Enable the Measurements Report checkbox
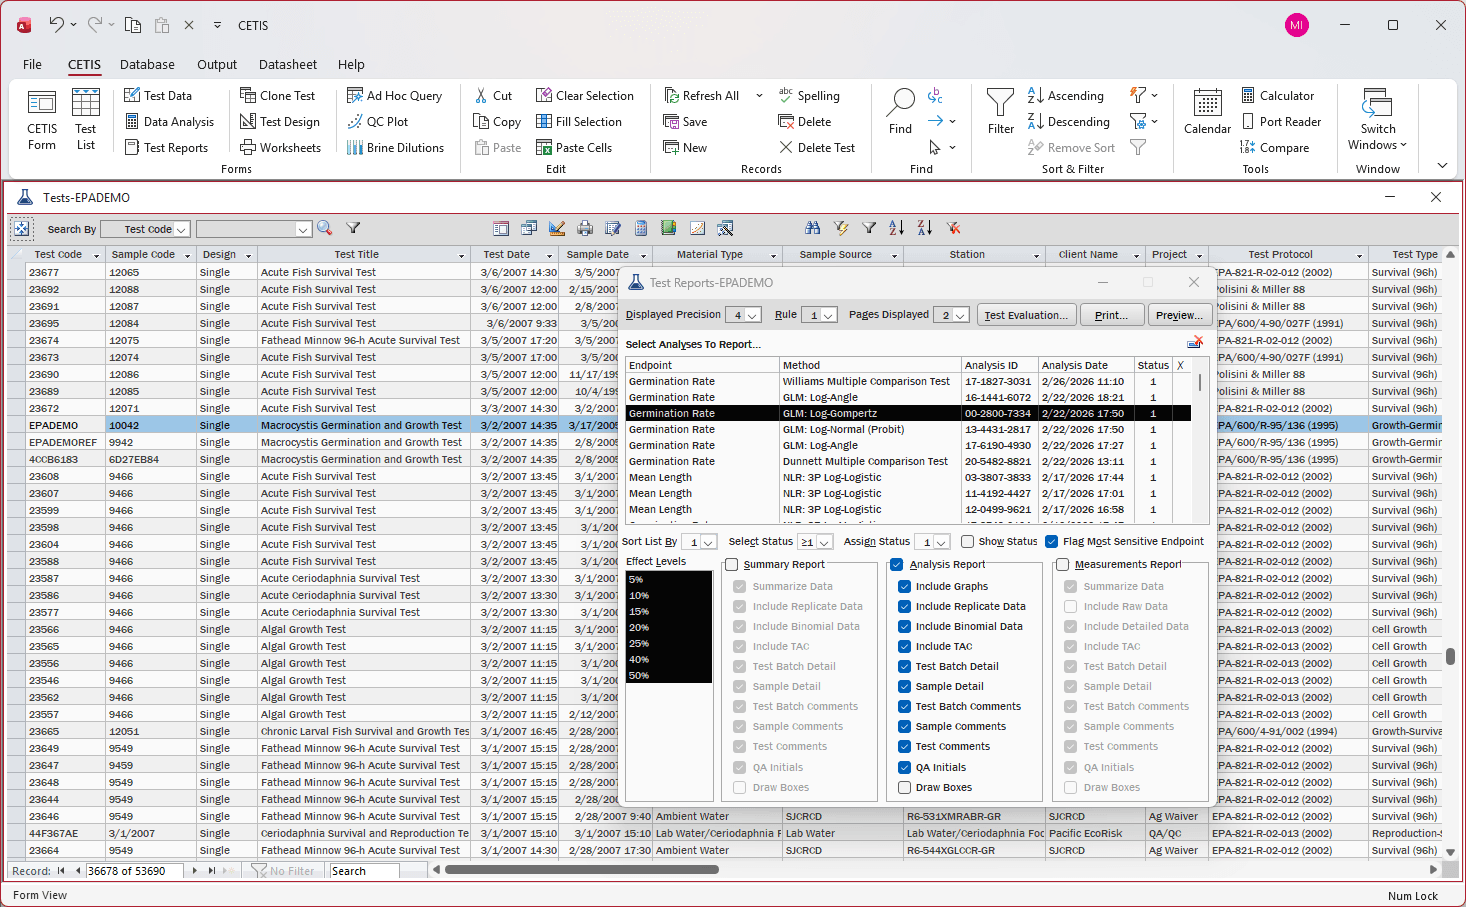 click(1063, 565)
